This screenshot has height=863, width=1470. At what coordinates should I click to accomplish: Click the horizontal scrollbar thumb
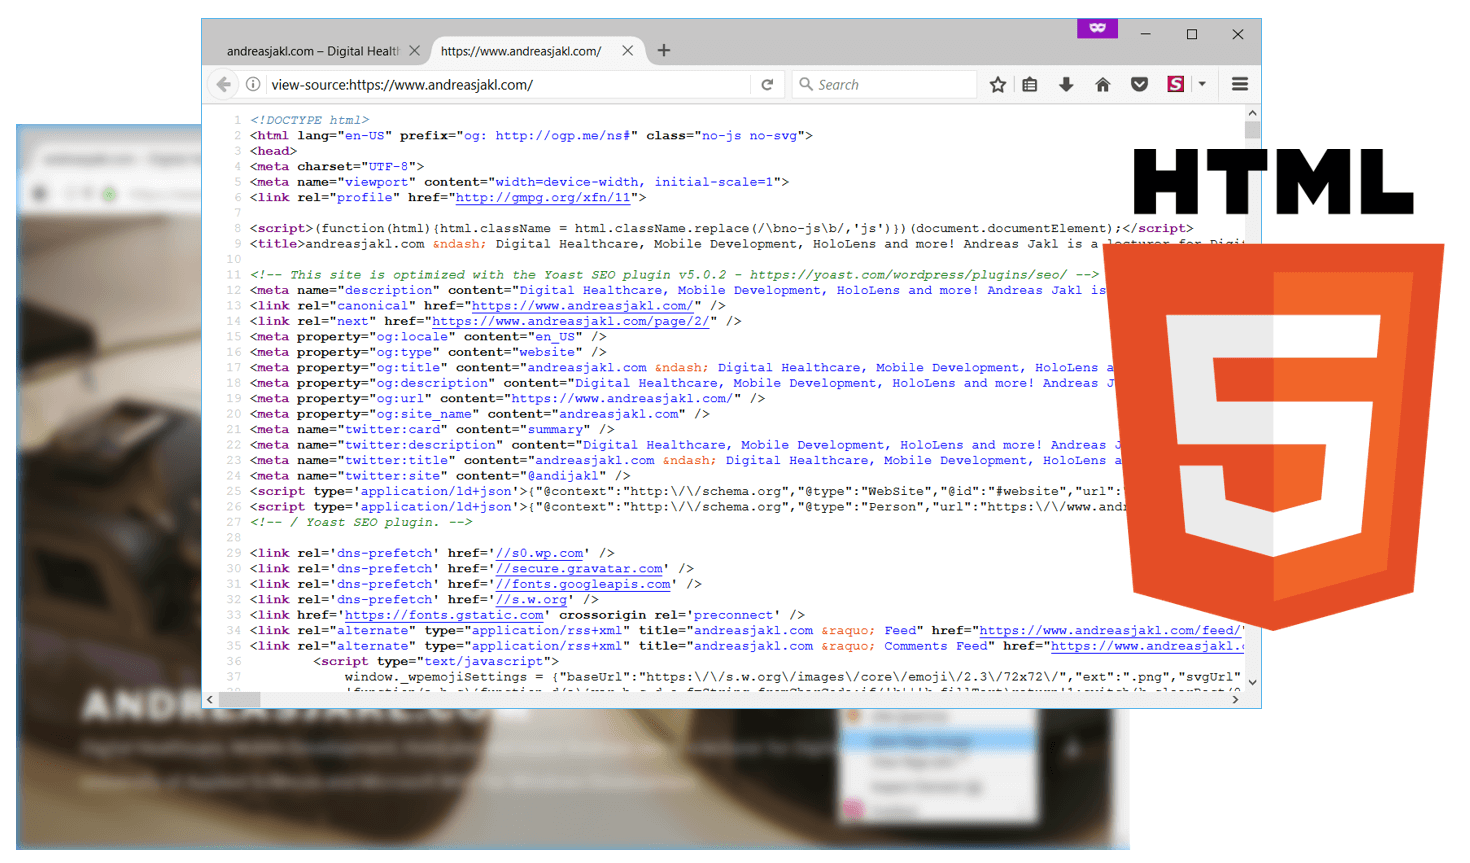click(240, 700)
